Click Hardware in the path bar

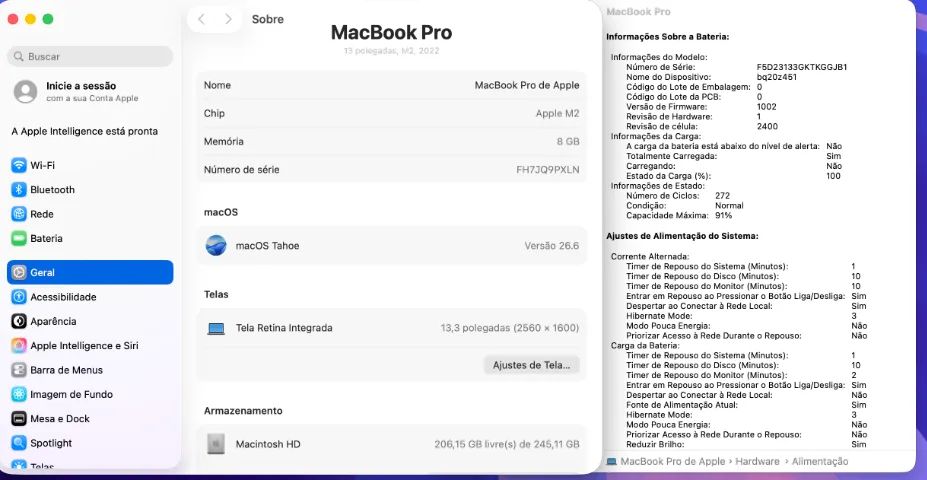757,461
